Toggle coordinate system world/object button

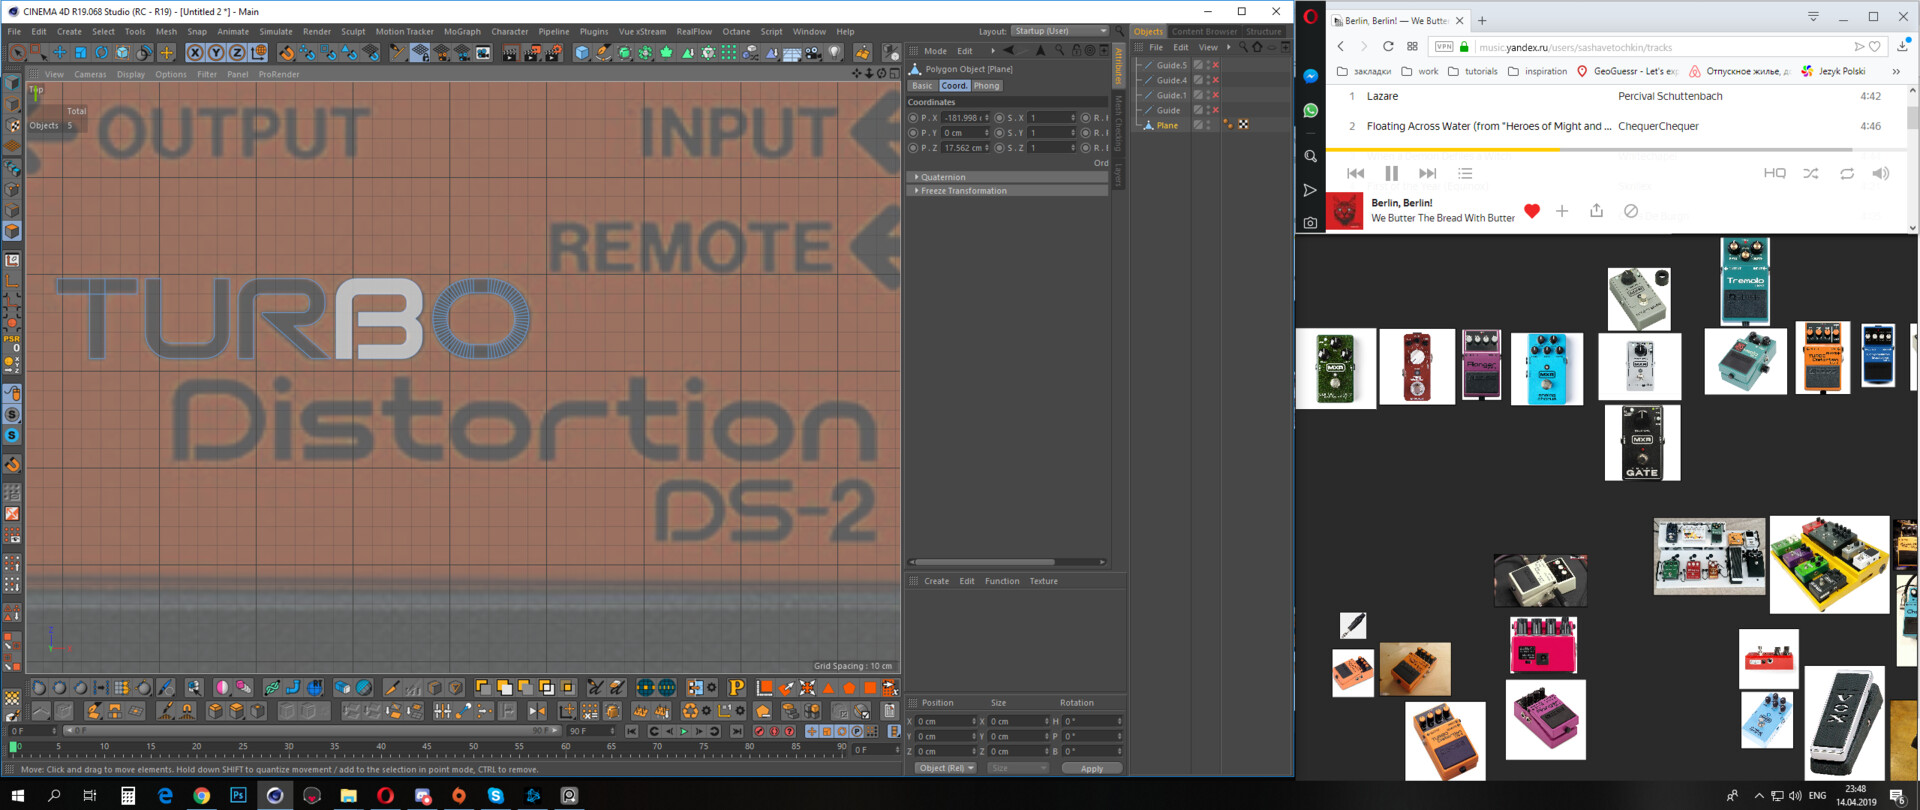pyautogui.click(x=259, y=52)
